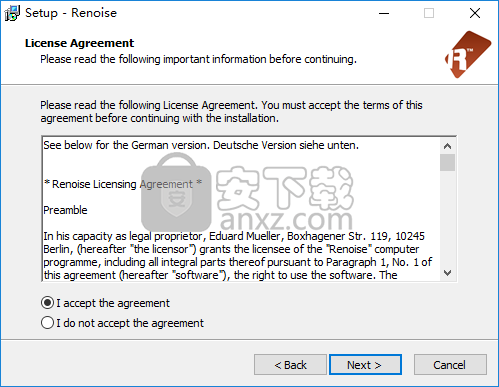Click the license scrollbar down arrow
Screen dimensions: 499x387
tap(447, 273)
